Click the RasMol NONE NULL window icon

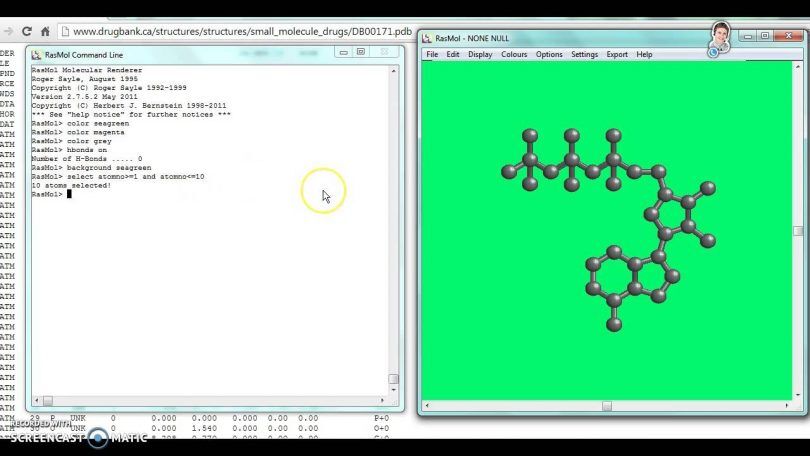(427, 38)
